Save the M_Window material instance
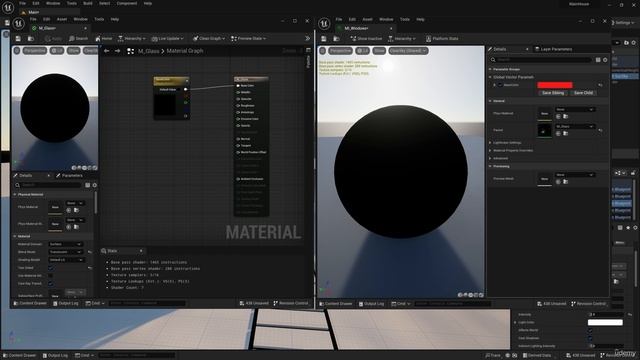640x360 pixels. pos(324,38)
